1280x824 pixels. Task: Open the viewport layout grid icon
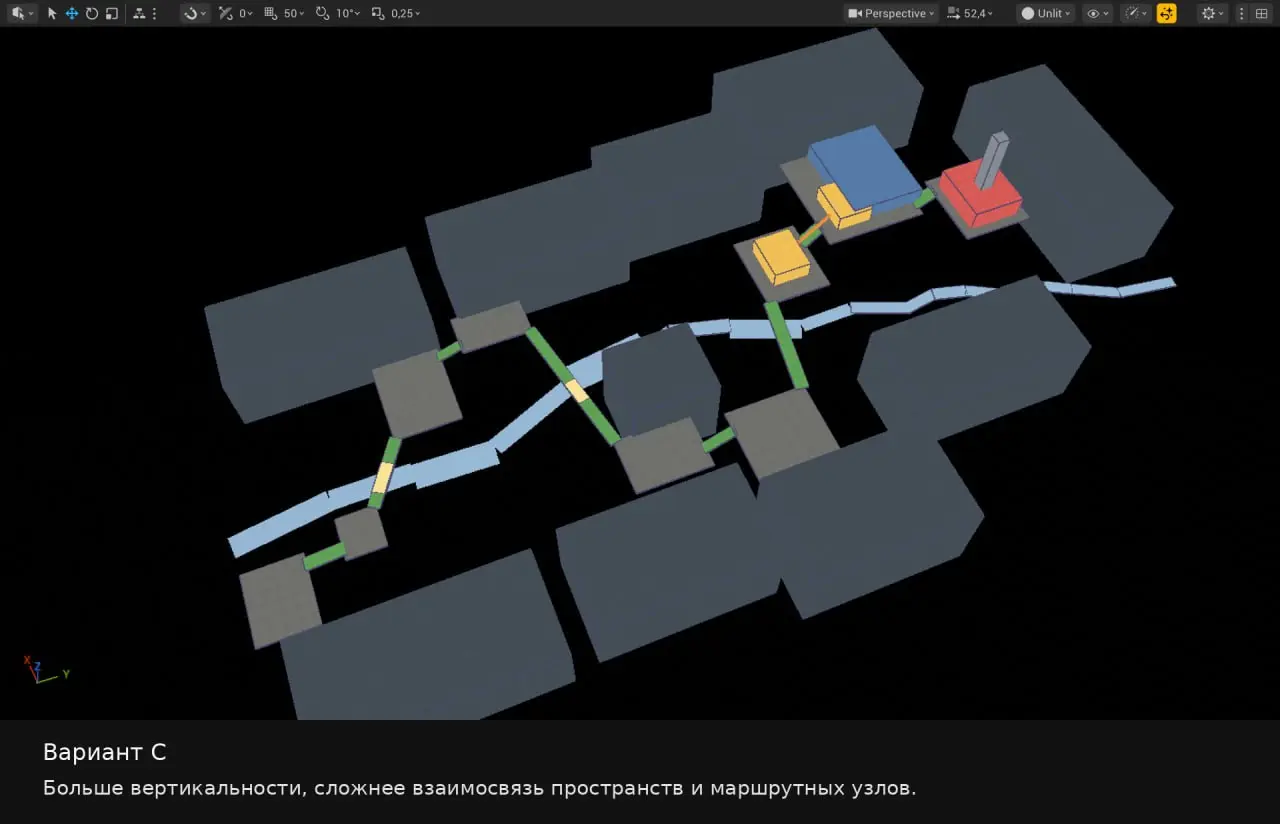[x=1261, y=14]
